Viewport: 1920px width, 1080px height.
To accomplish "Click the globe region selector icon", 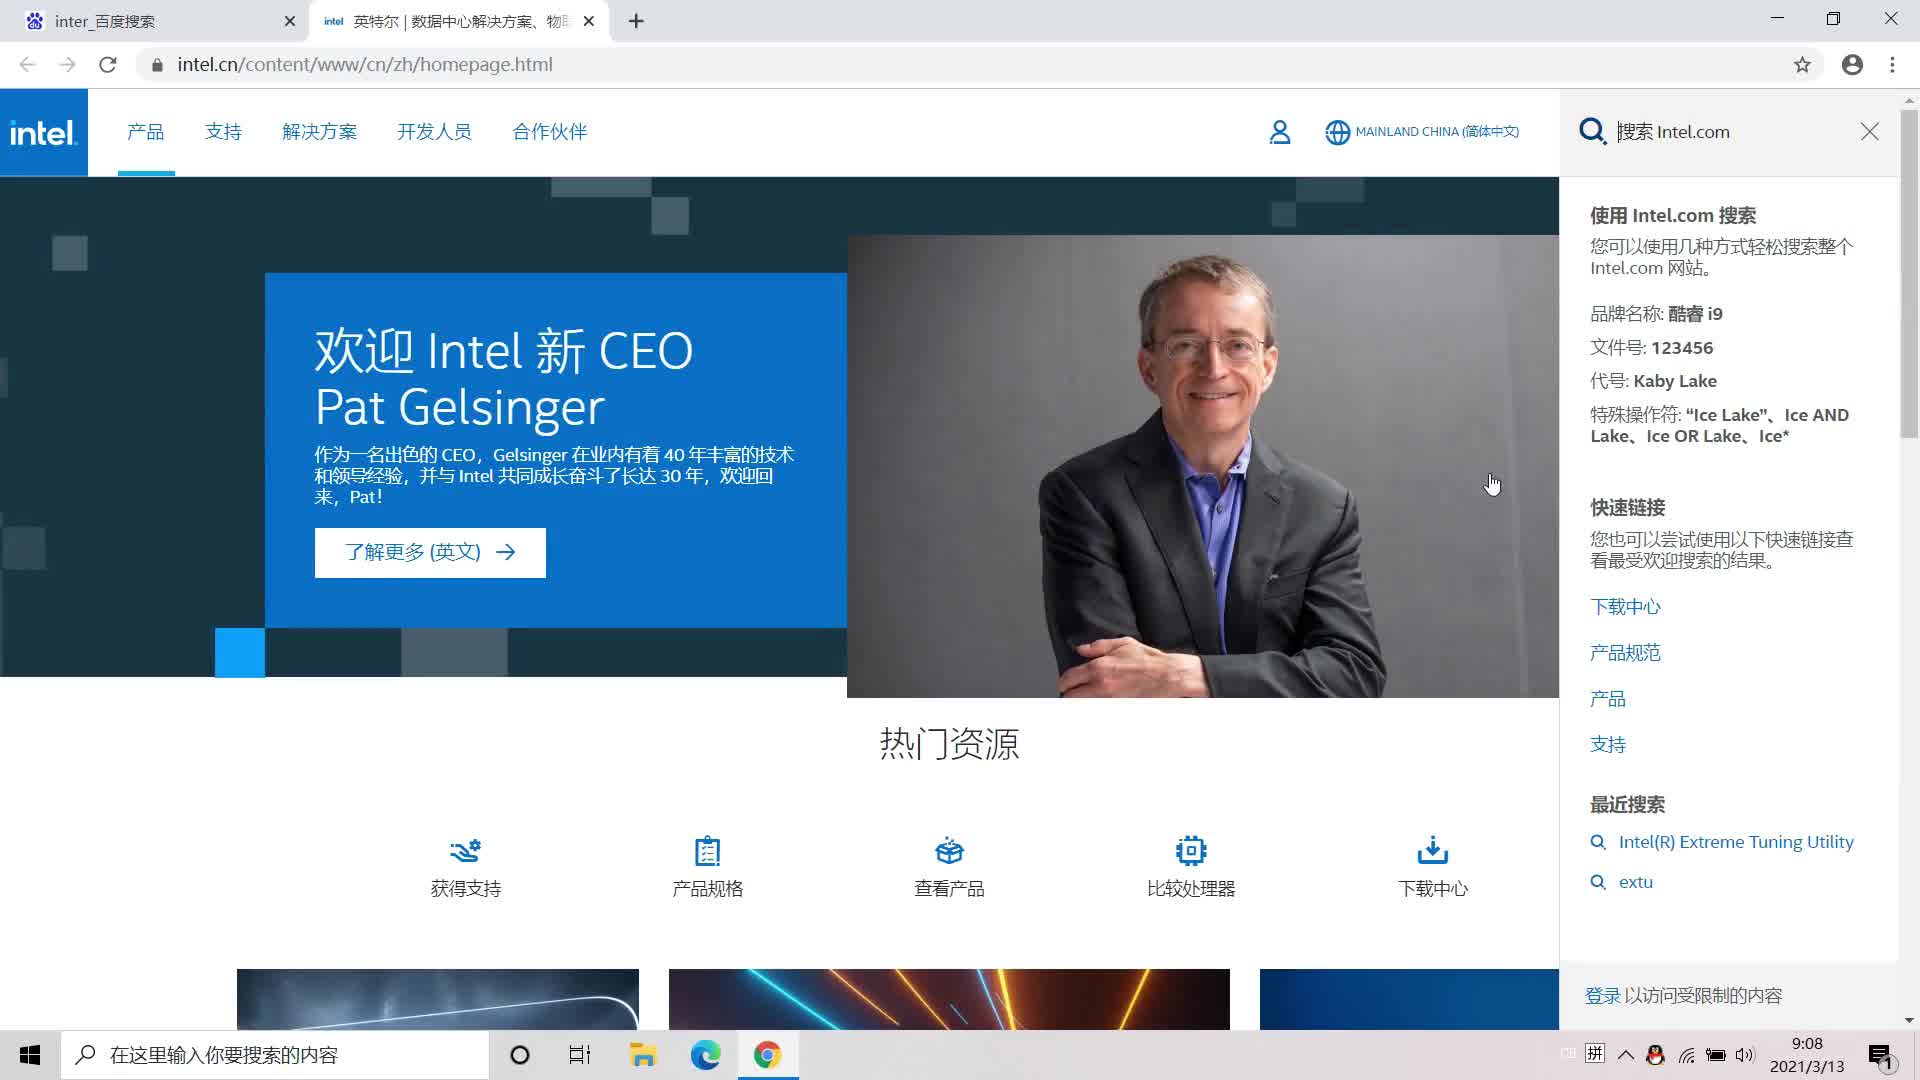I will pyautogui.click(x=1337, y=132).
